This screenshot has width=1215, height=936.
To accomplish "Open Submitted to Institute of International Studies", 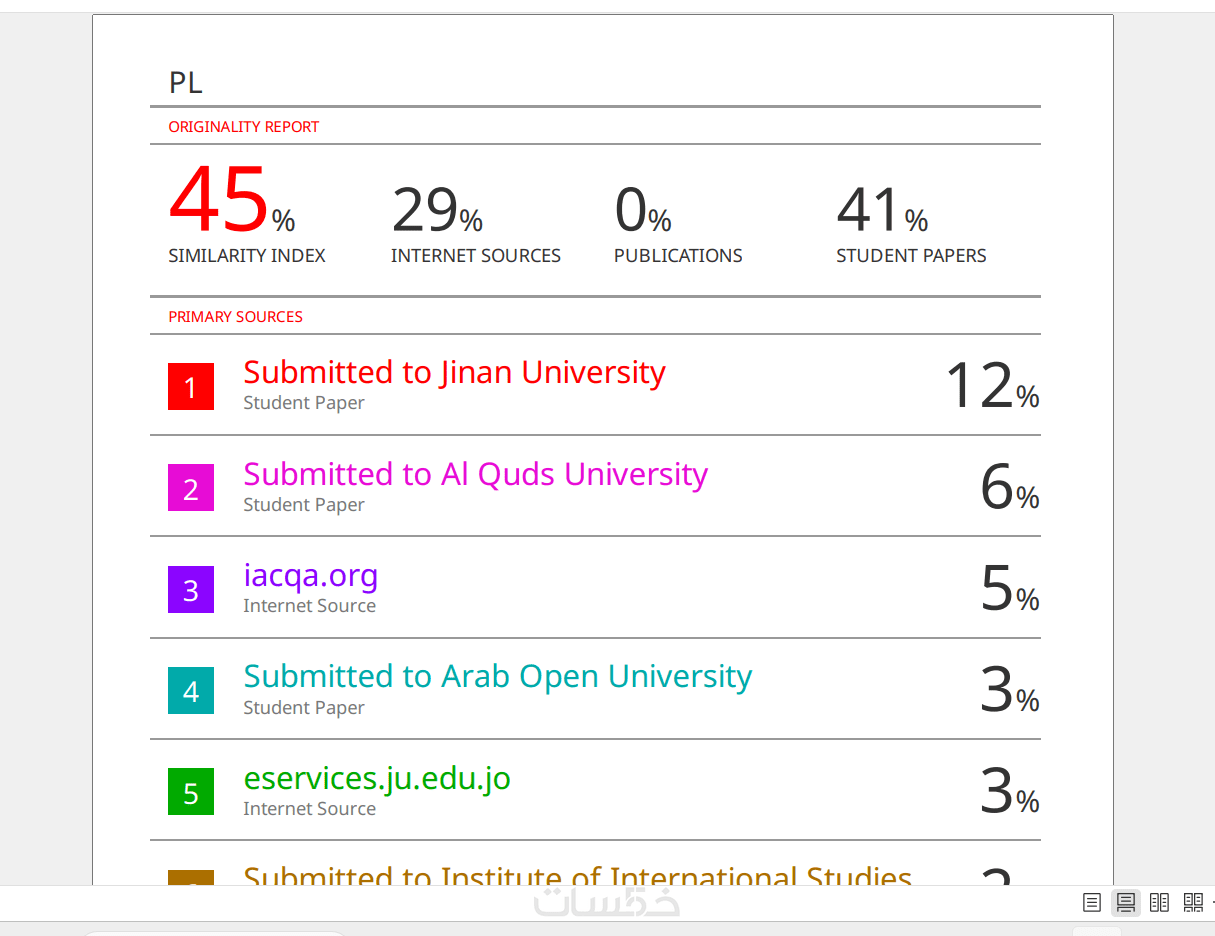I will pyautogui.click(x=577, y=875).
